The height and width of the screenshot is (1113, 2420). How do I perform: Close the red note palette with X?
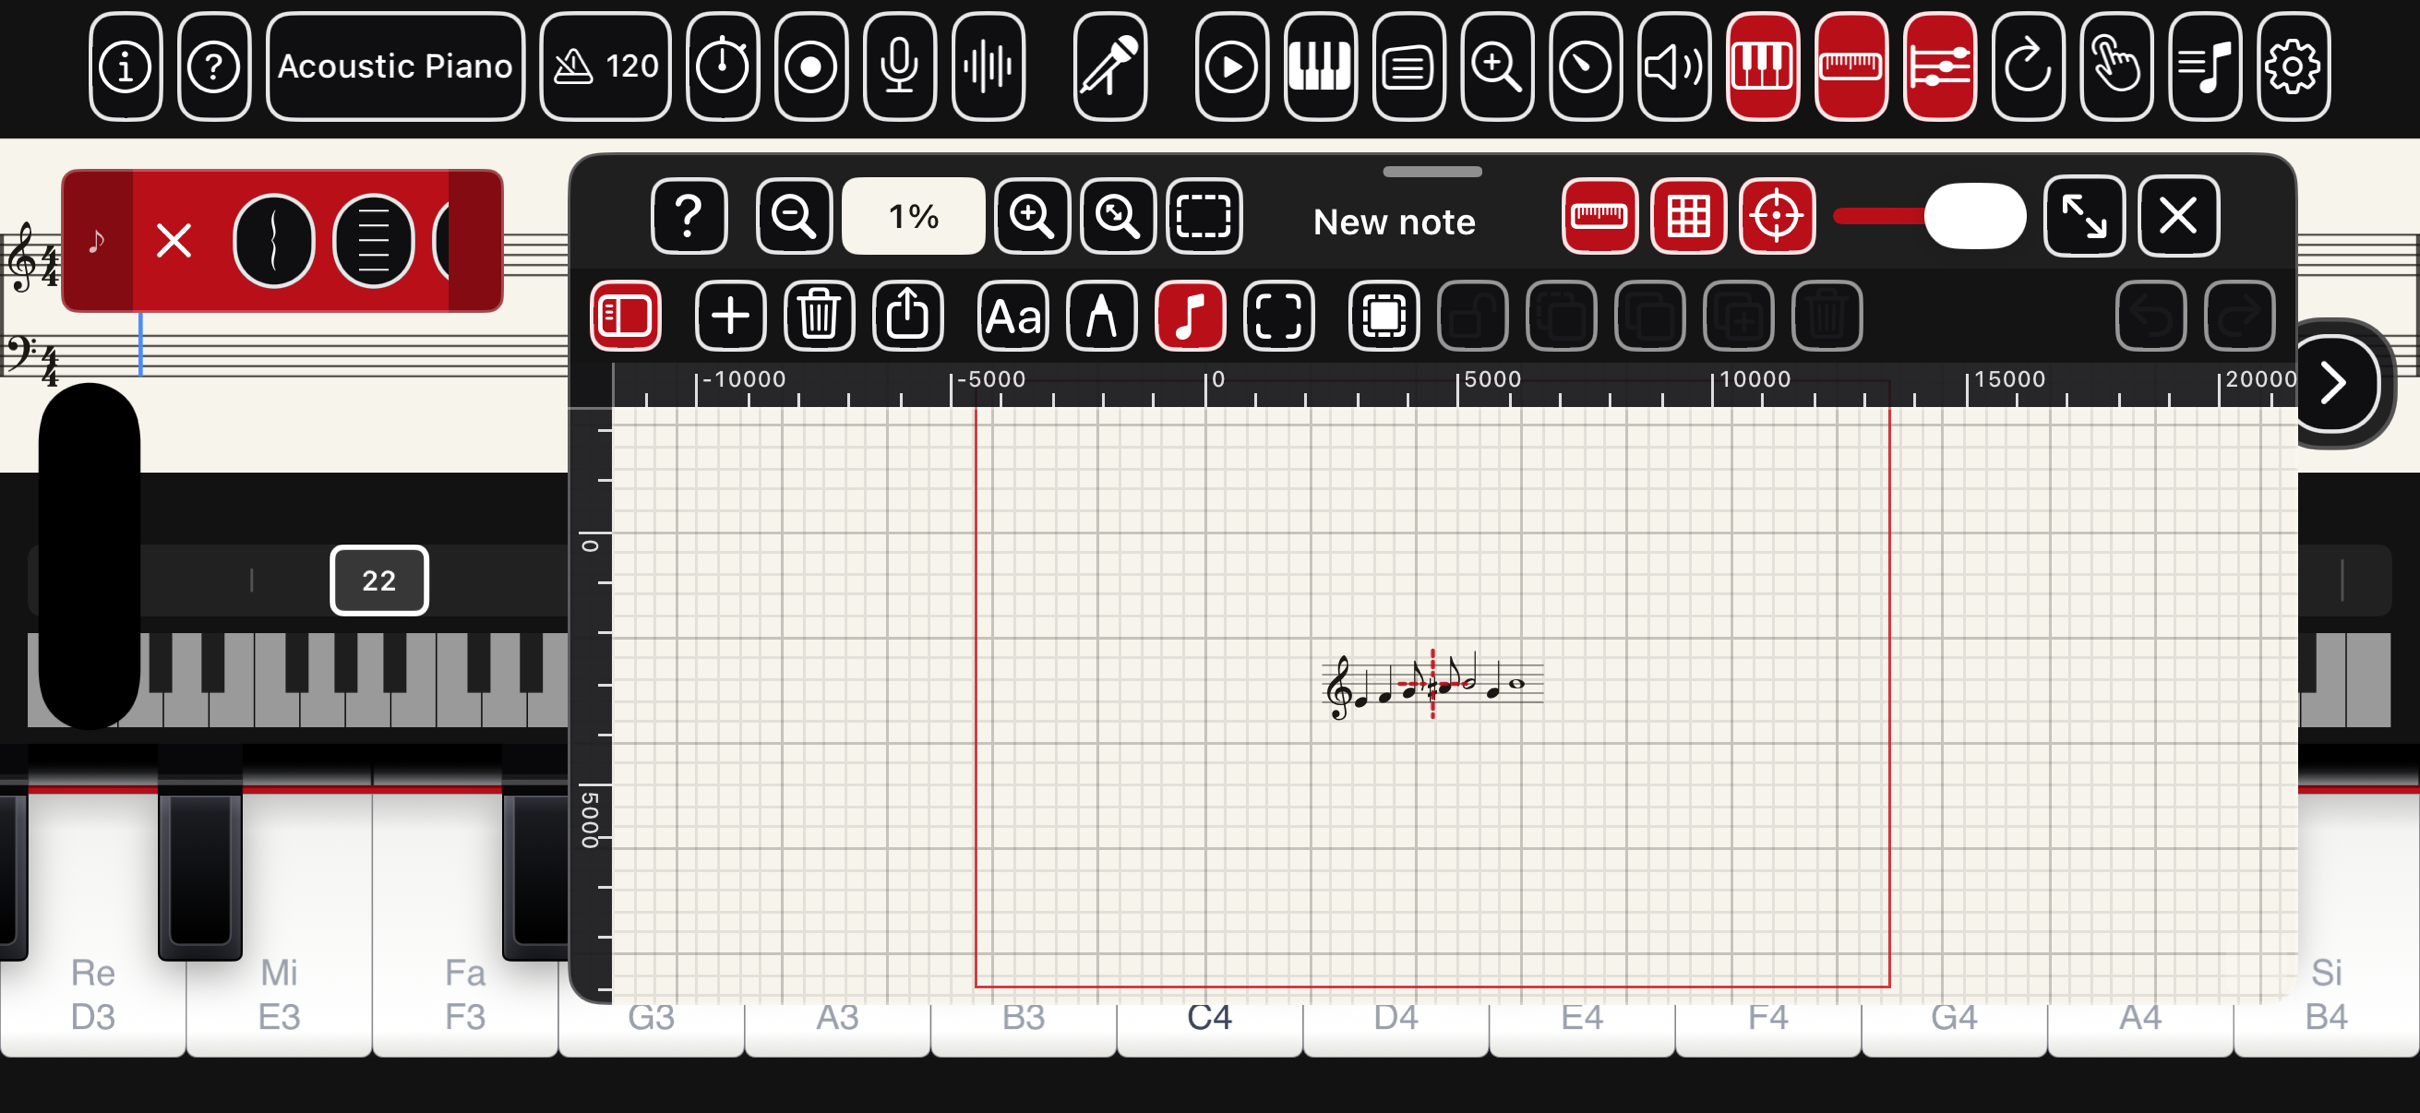pyautogui.click(x=174, y=241)
